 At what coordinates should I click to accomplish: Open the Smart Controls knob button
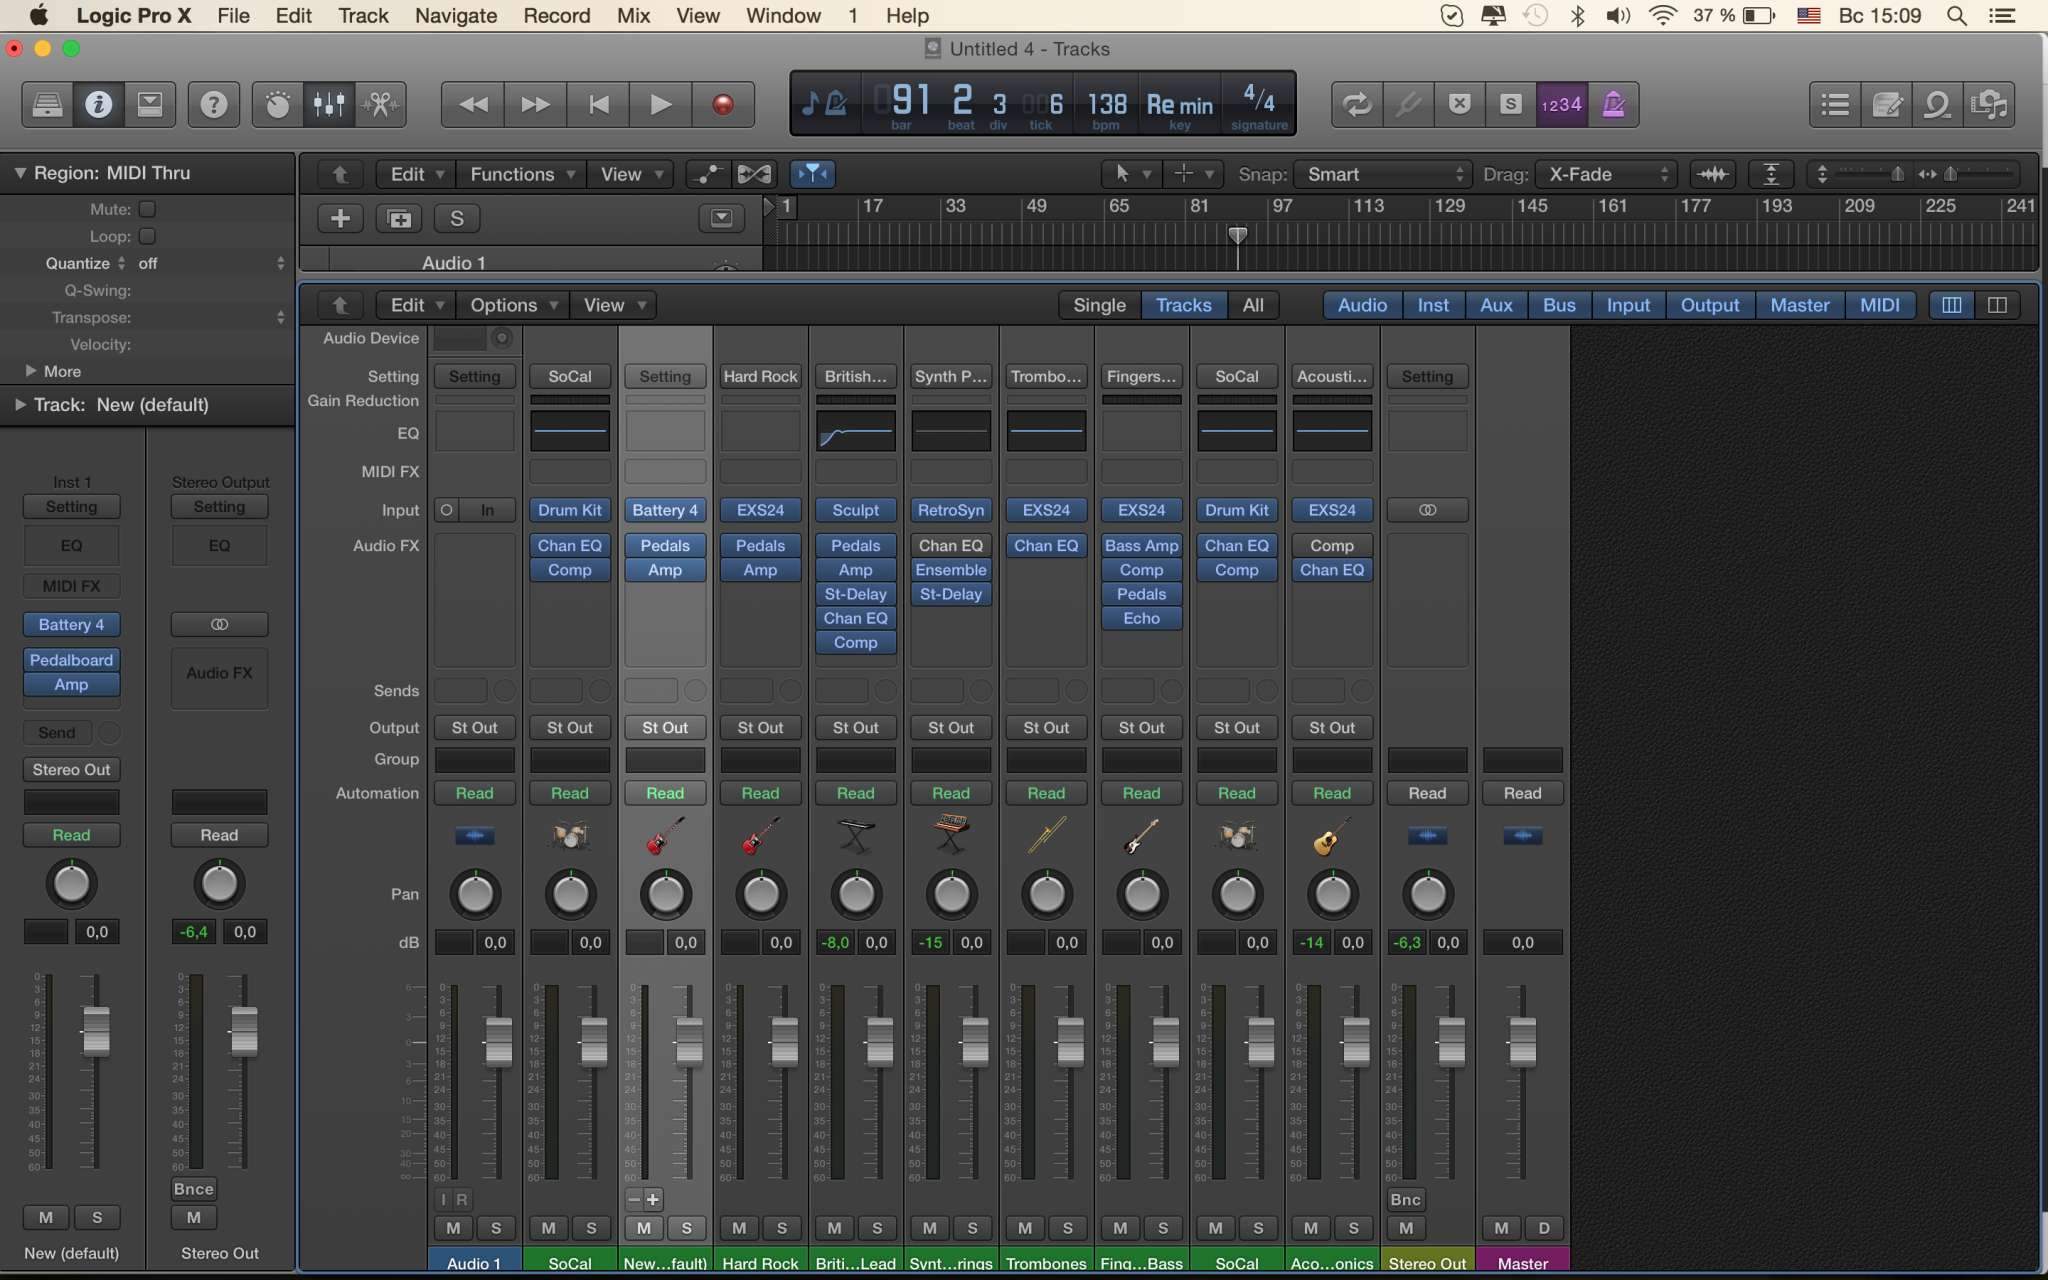tap(277, 104)
